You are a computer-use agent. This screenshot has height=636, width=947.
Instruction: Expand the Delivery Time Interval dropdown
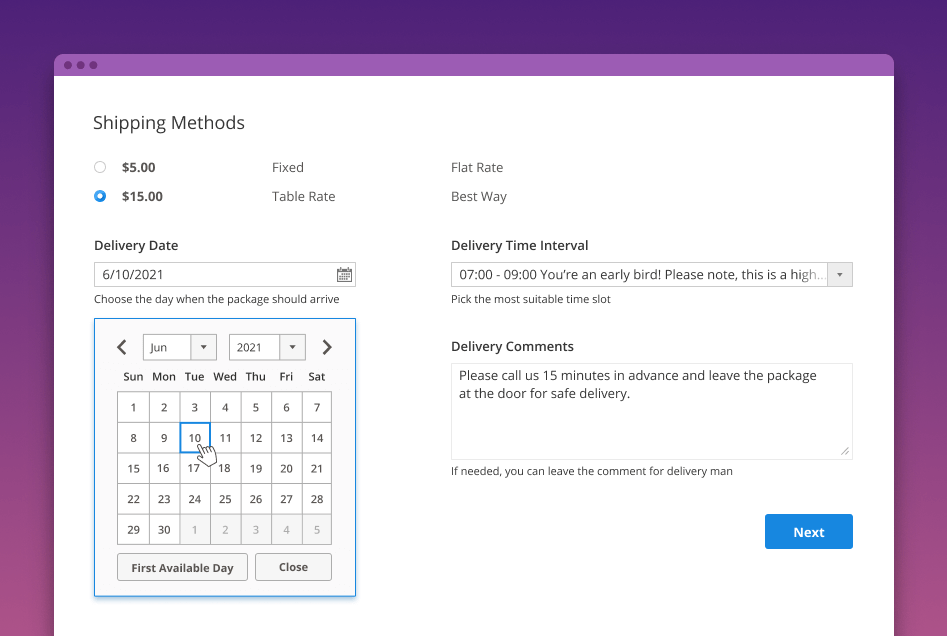[x=840, y=275]
